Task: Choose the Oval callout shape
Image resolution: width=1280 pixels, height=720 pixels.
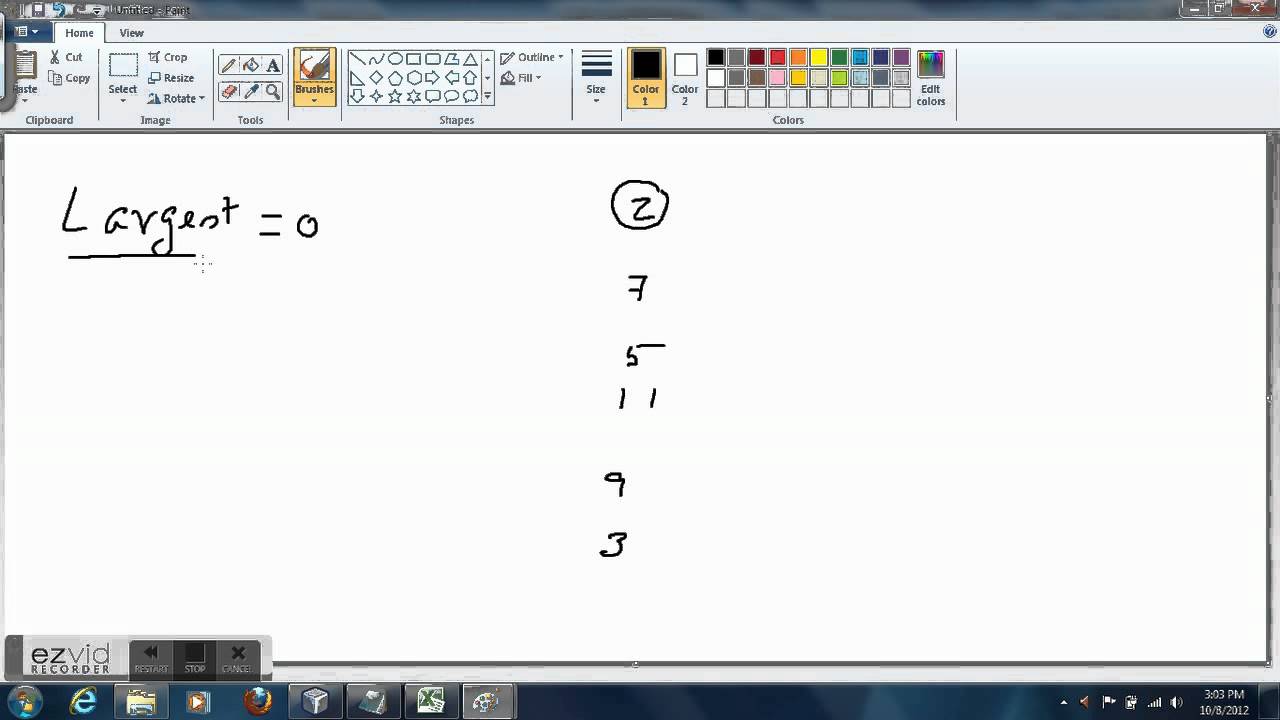Action: pyautogui.click(x=452, y=97)
